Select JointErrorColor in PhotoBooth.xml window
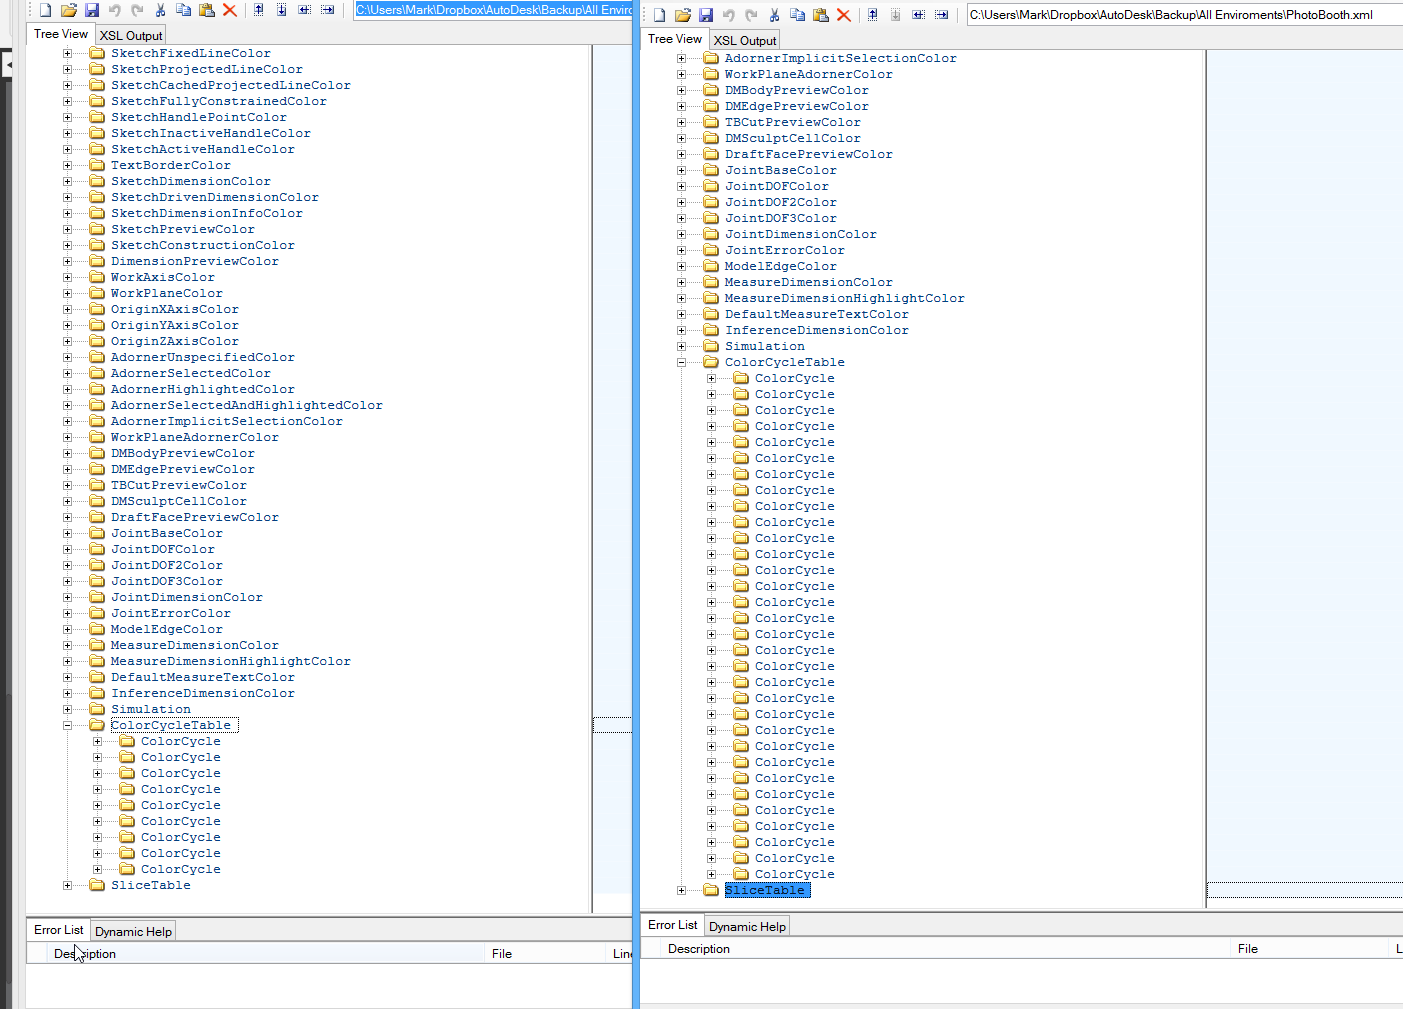 784,250
